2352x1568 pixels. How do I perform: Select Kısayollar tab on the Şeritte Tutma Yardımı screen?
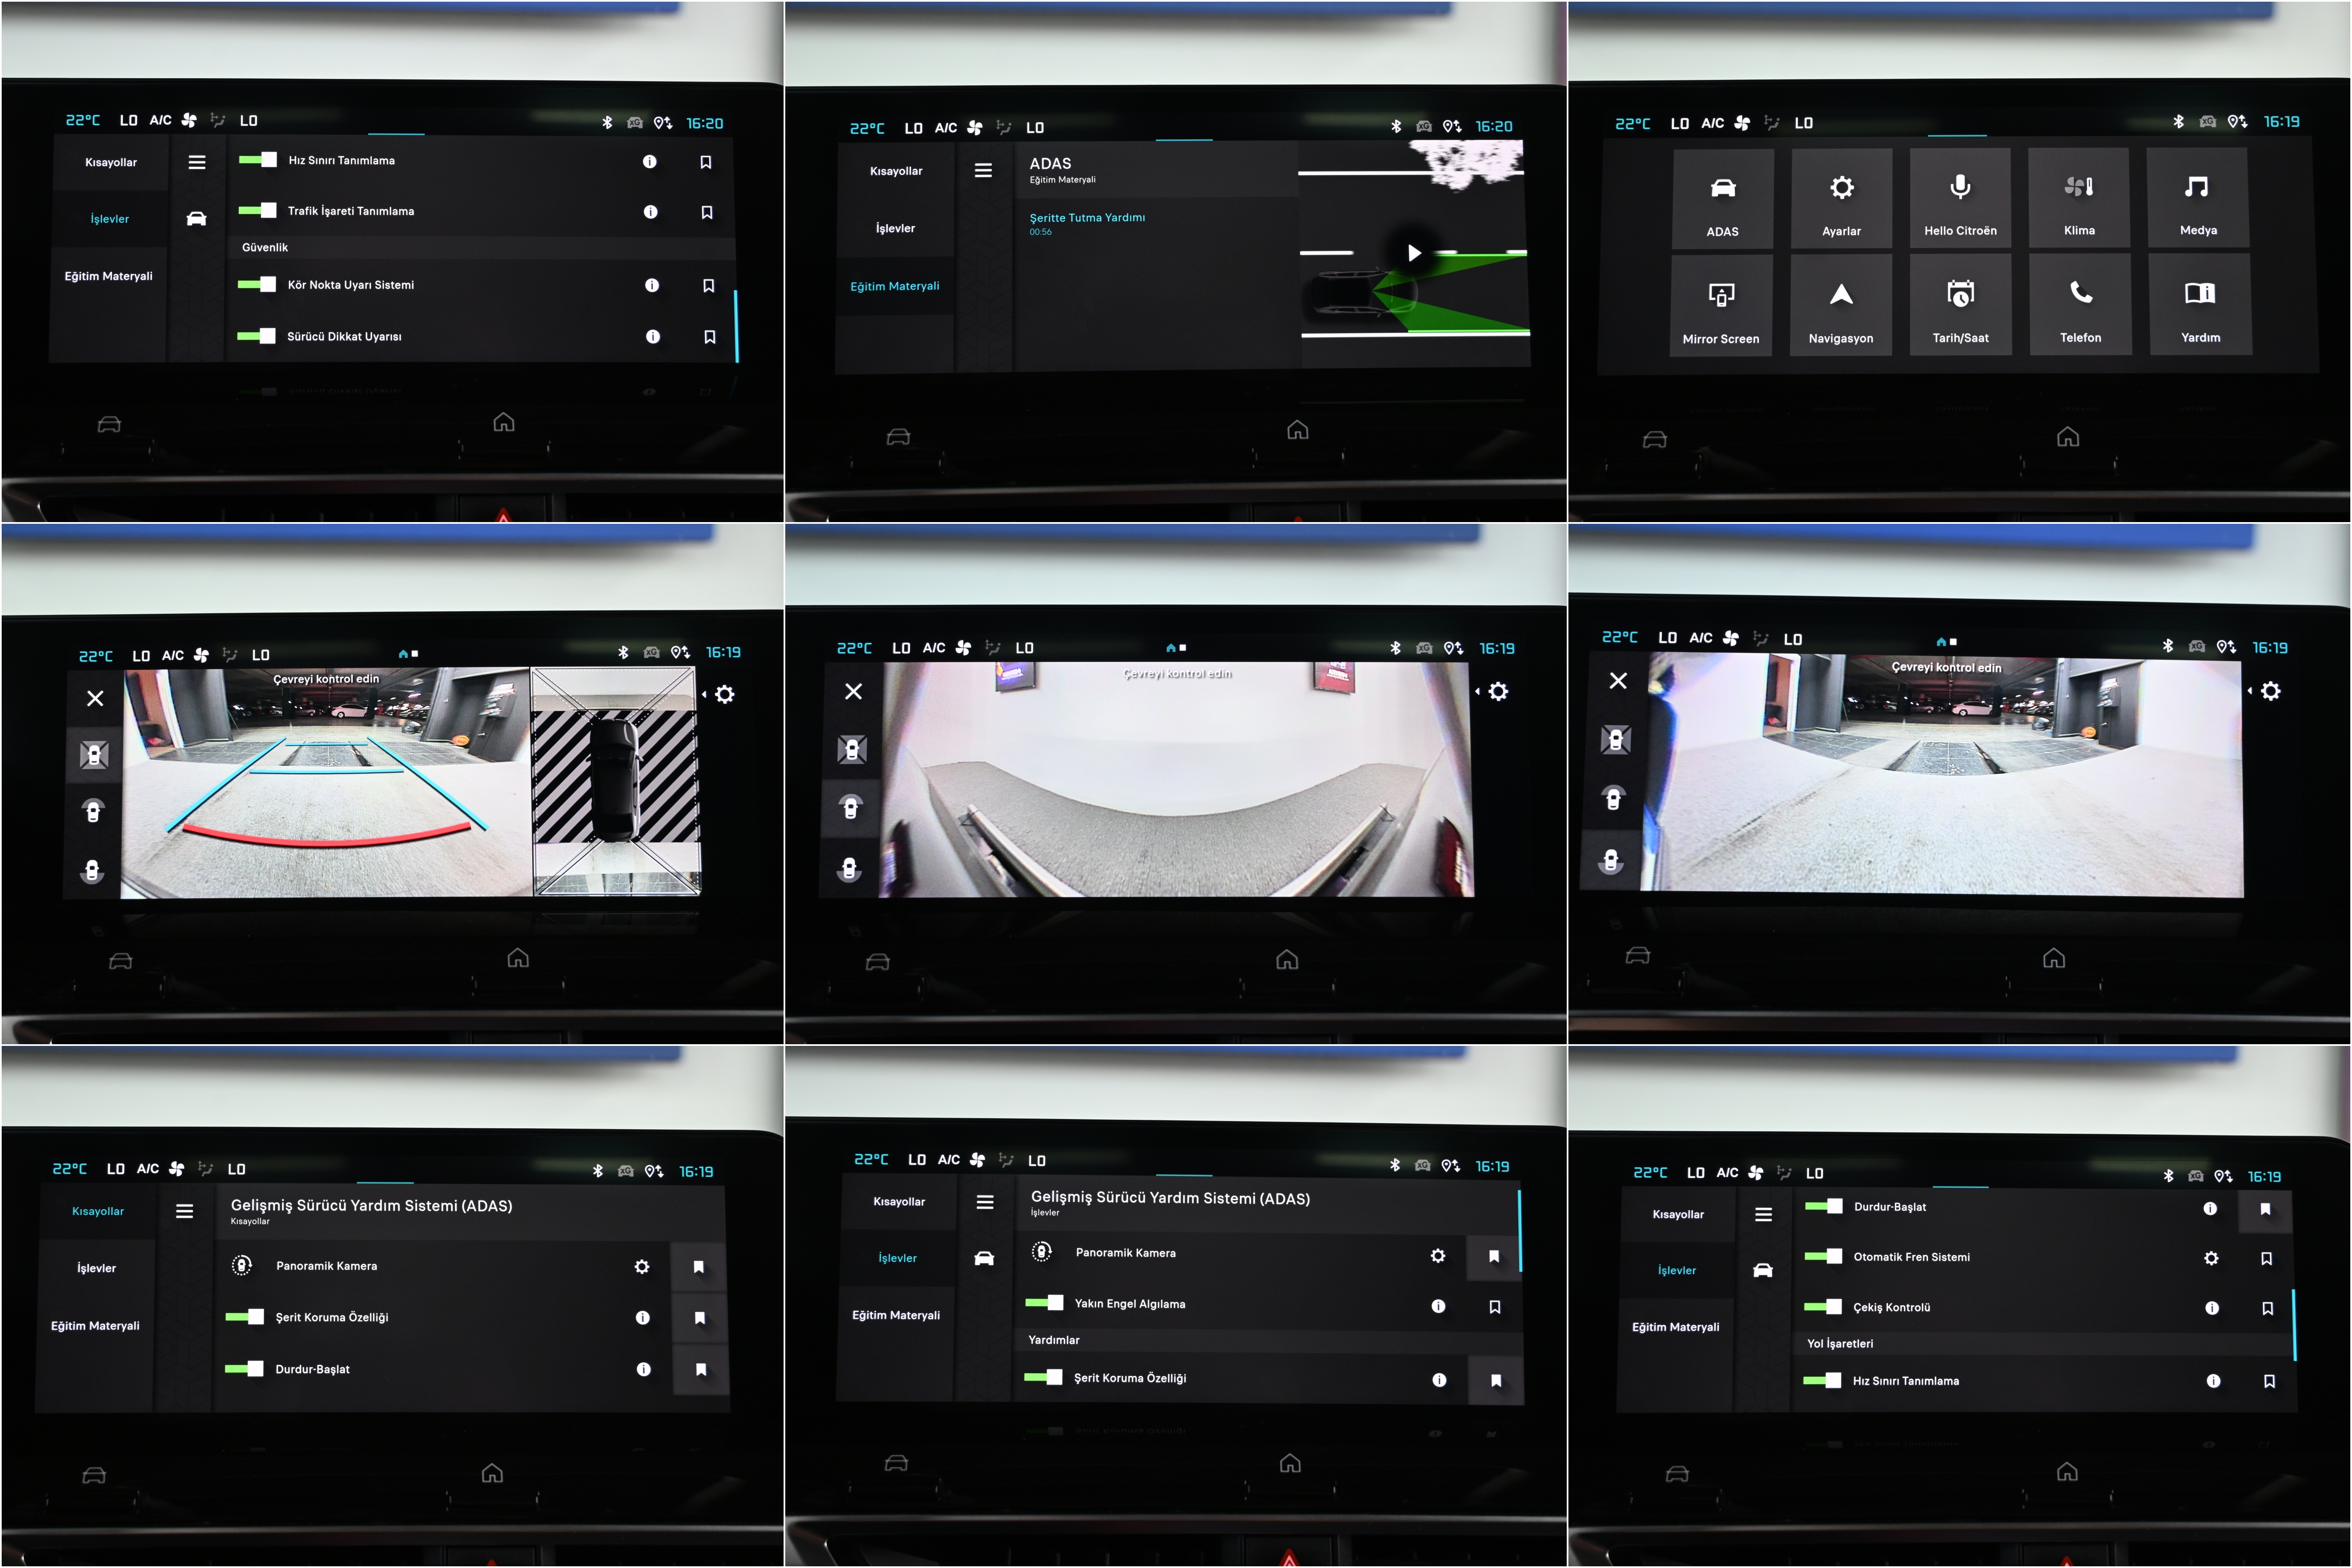pyautogui.click(x=896, y=171)
